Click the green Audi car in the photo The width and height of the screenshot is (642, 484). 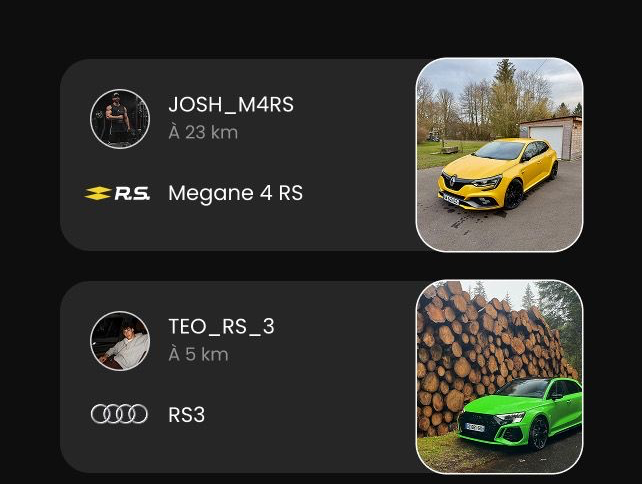coord(521,413)
